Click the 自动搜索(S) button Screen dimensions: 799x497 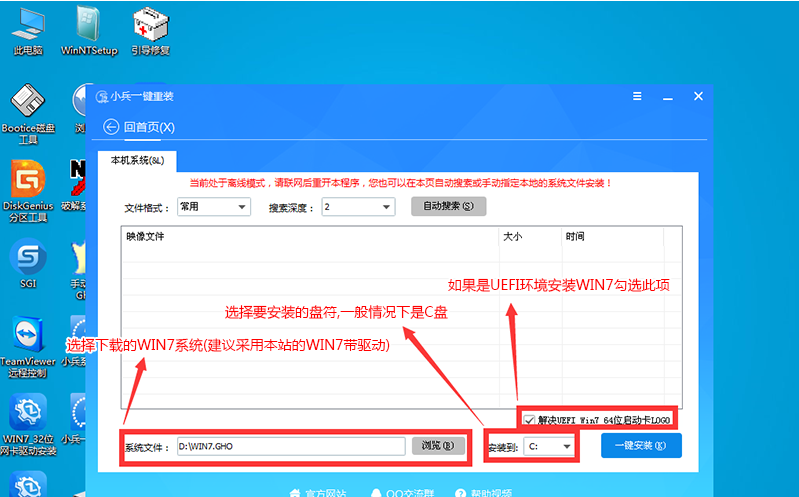[x=448, y=206]
